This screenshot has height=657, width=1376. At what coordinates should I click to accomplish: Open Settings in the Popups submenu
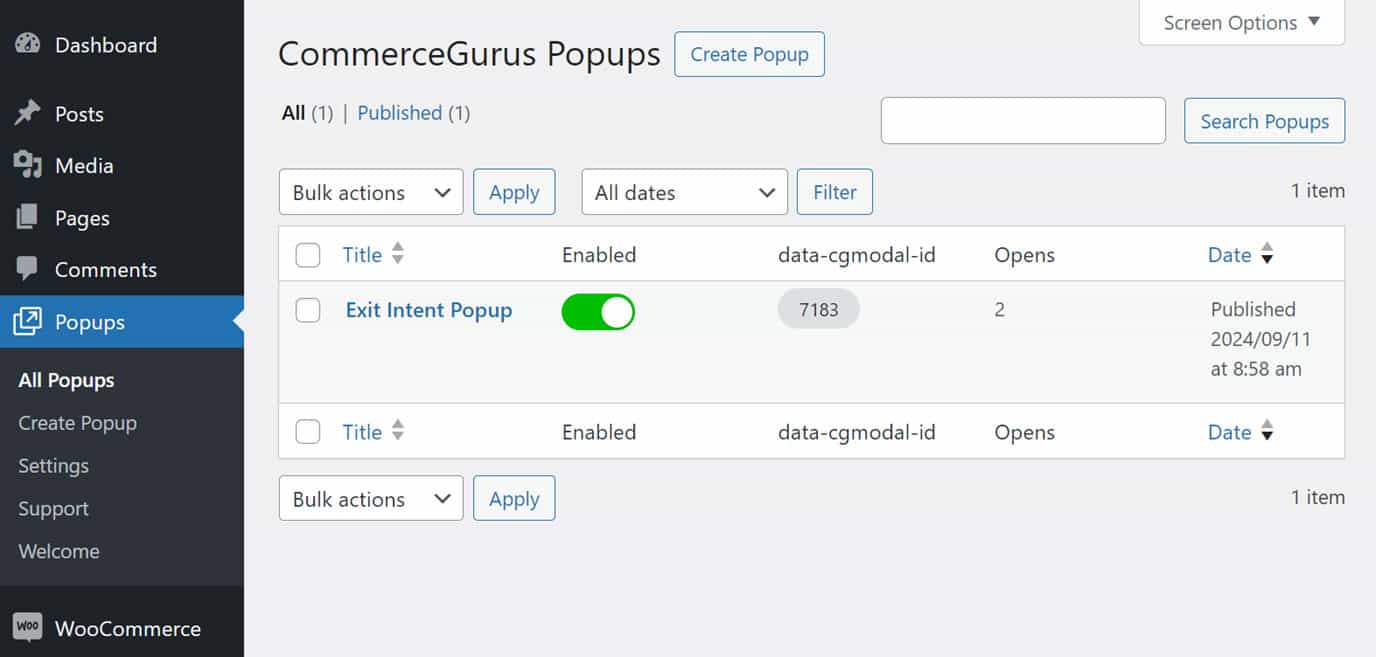[53, 465]
